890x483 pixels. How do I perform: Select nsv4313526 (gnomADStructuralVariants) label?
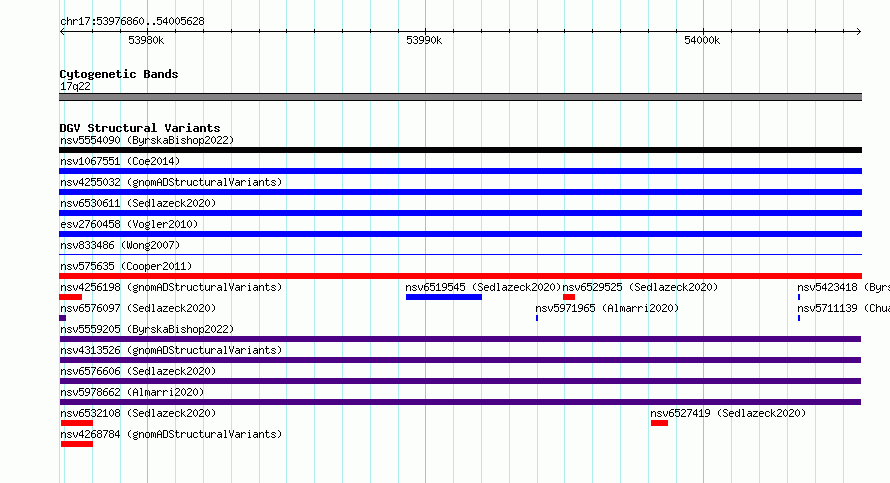pos(171,350)
